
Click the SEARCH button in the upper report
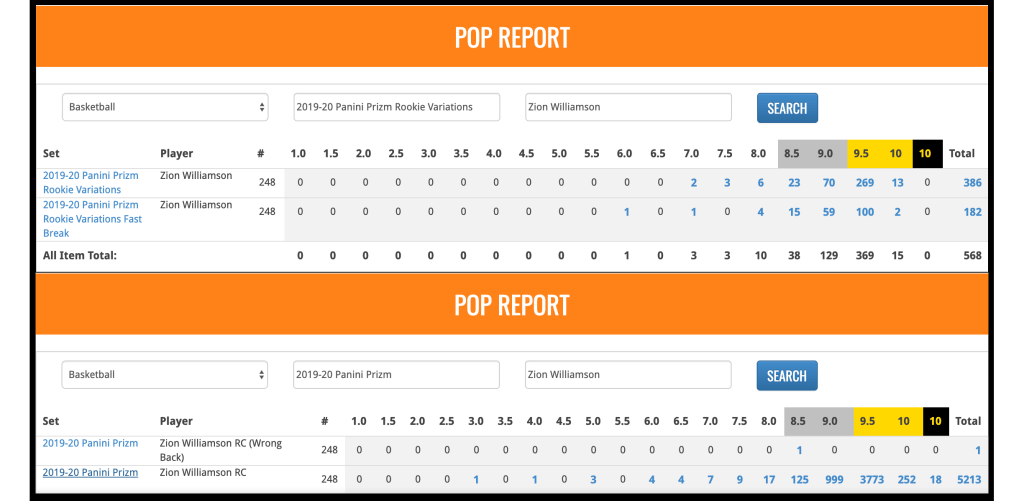(x=787, y=108)
